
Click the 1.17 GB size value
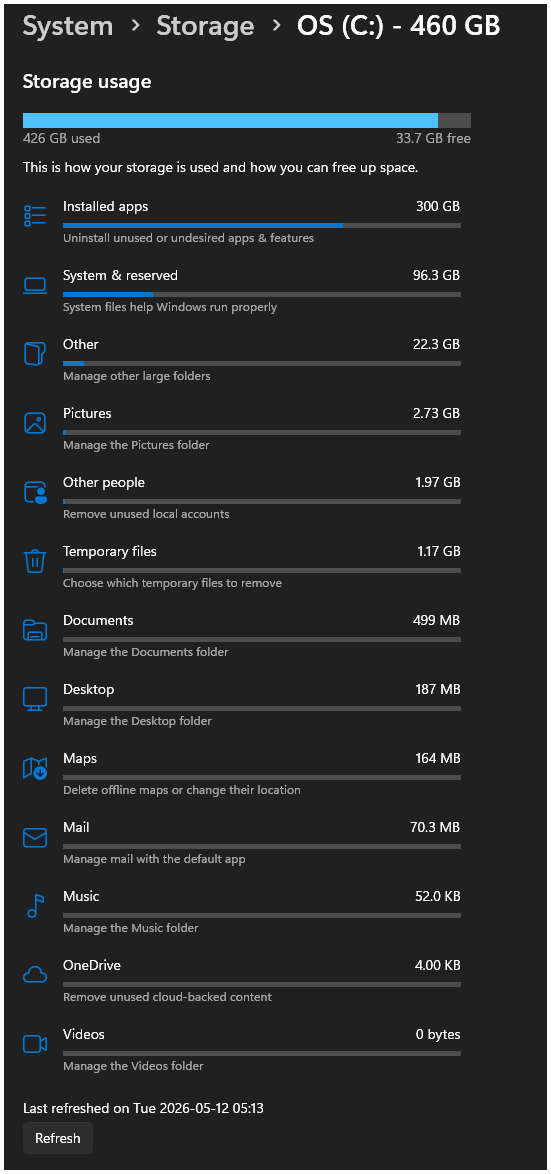coord(438,551)
